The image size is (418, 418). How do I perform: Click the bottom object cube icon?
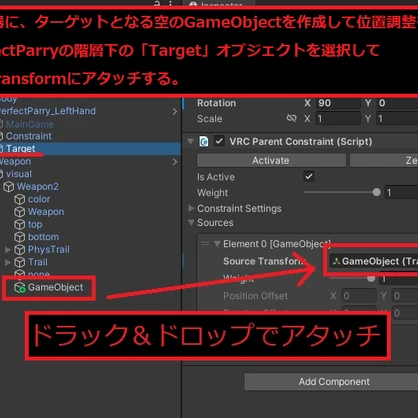(19, 237)
